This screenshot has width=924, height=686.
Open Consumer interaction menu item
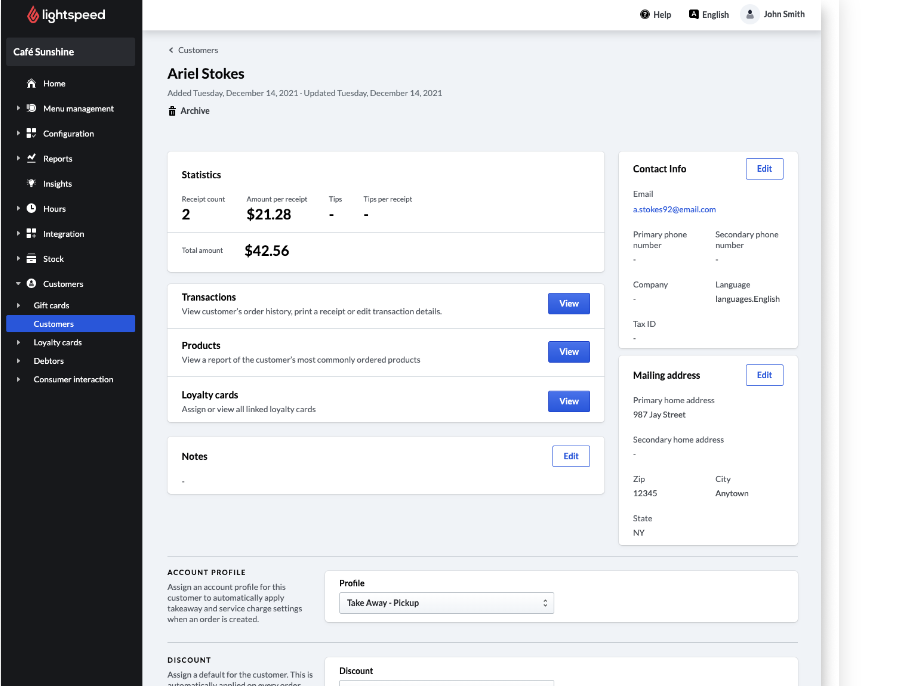coord(73,379)
